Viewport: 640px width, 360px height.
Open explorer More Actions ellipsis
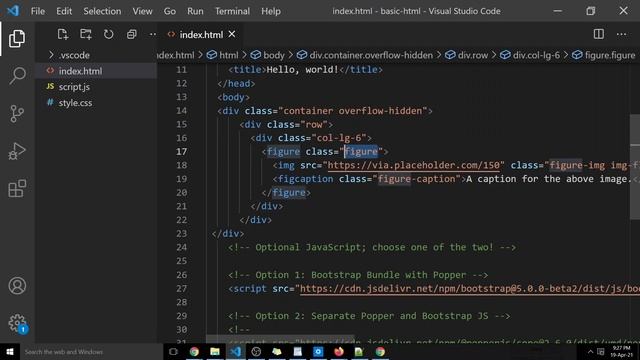point(153,34)
